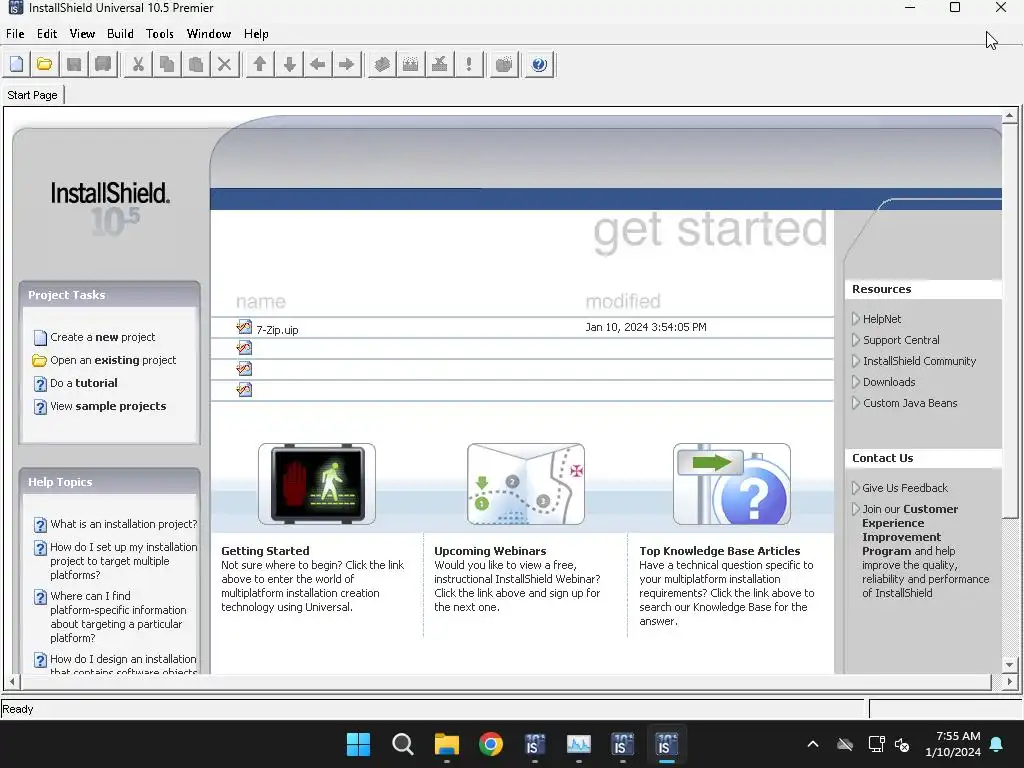The image size is (1024, 768).
Task: Click the Move Right arrow toolbar icon
Action: 347,64
